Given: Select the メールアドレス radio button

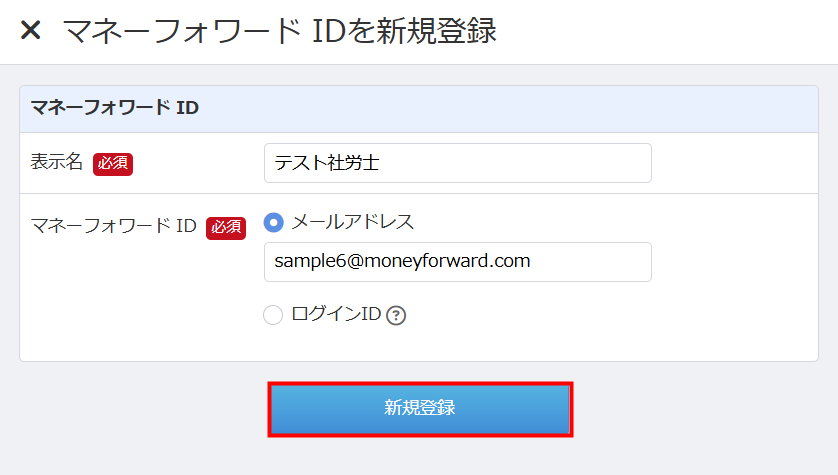Looking at the screenshot, I should (x=273, y=222).
